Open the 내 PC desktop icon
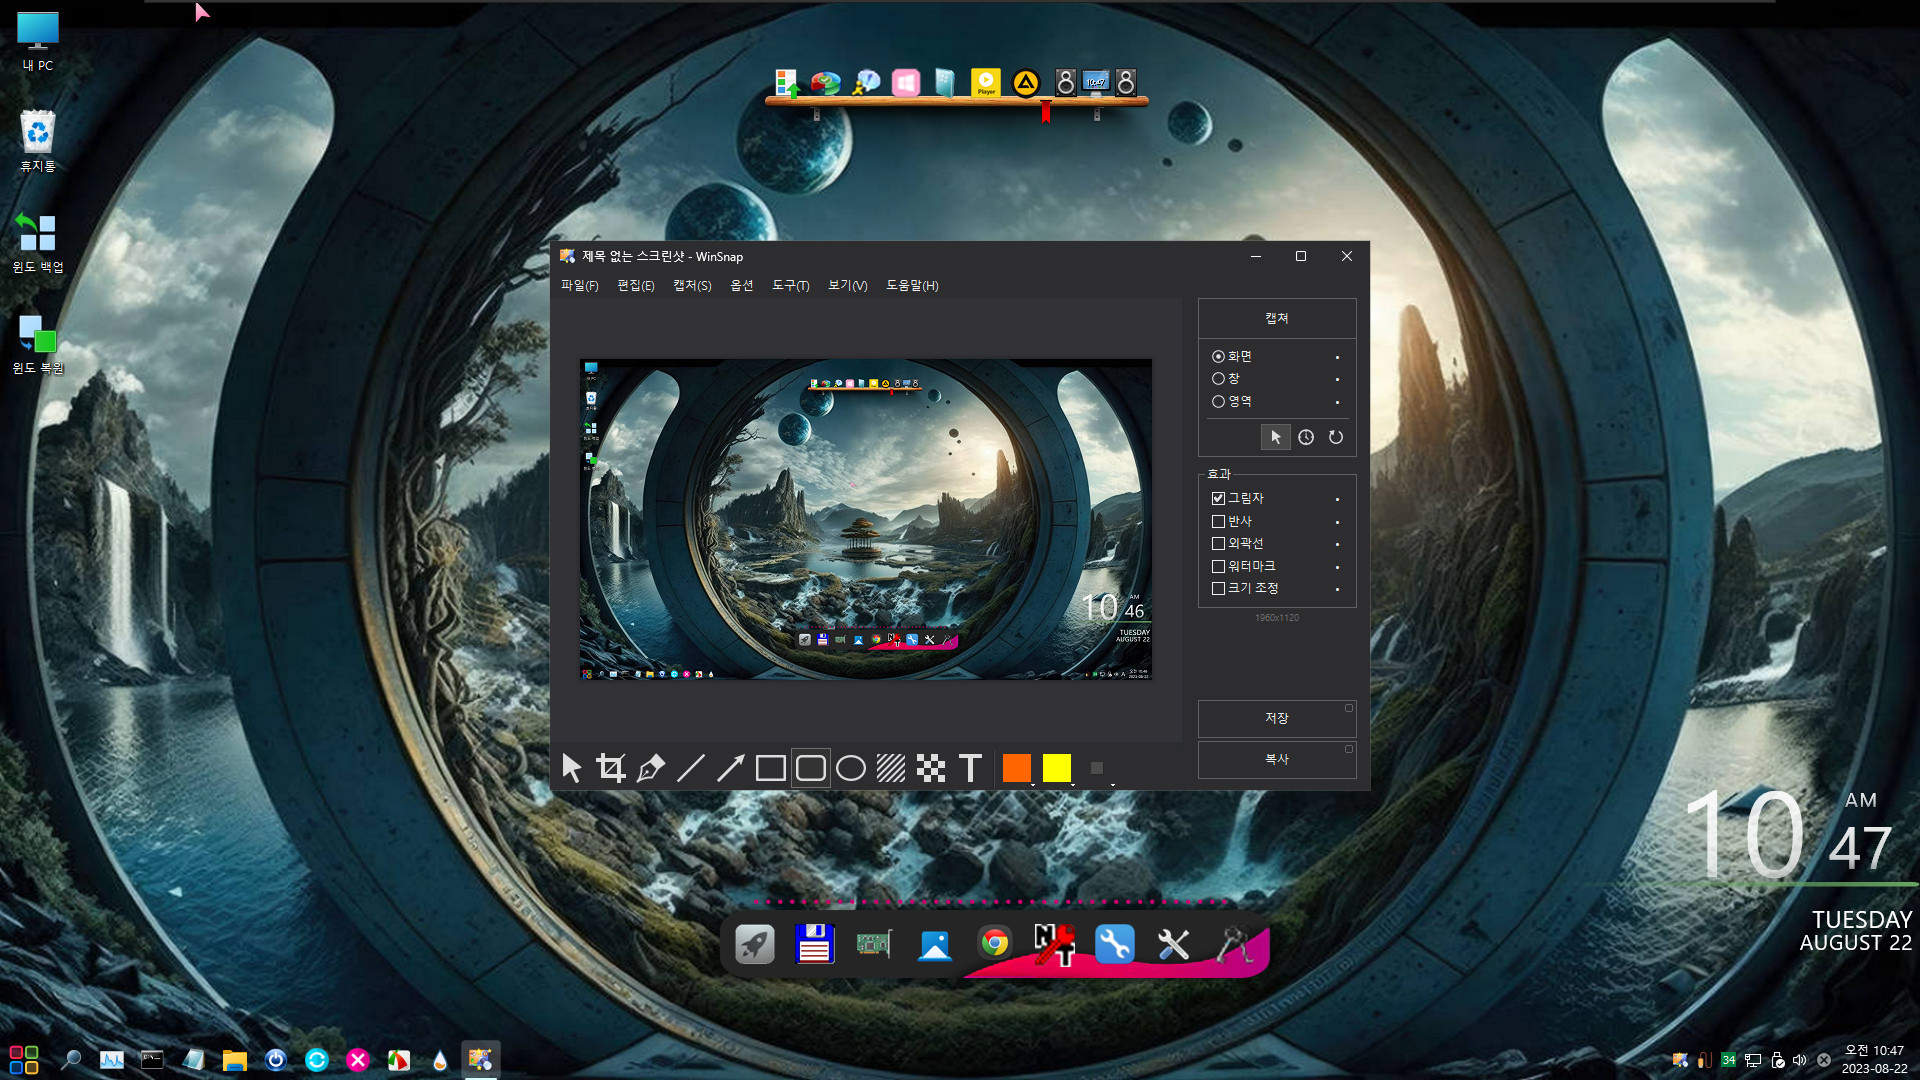Viewport: 1920px width, 1080px height. pos(38,42)
